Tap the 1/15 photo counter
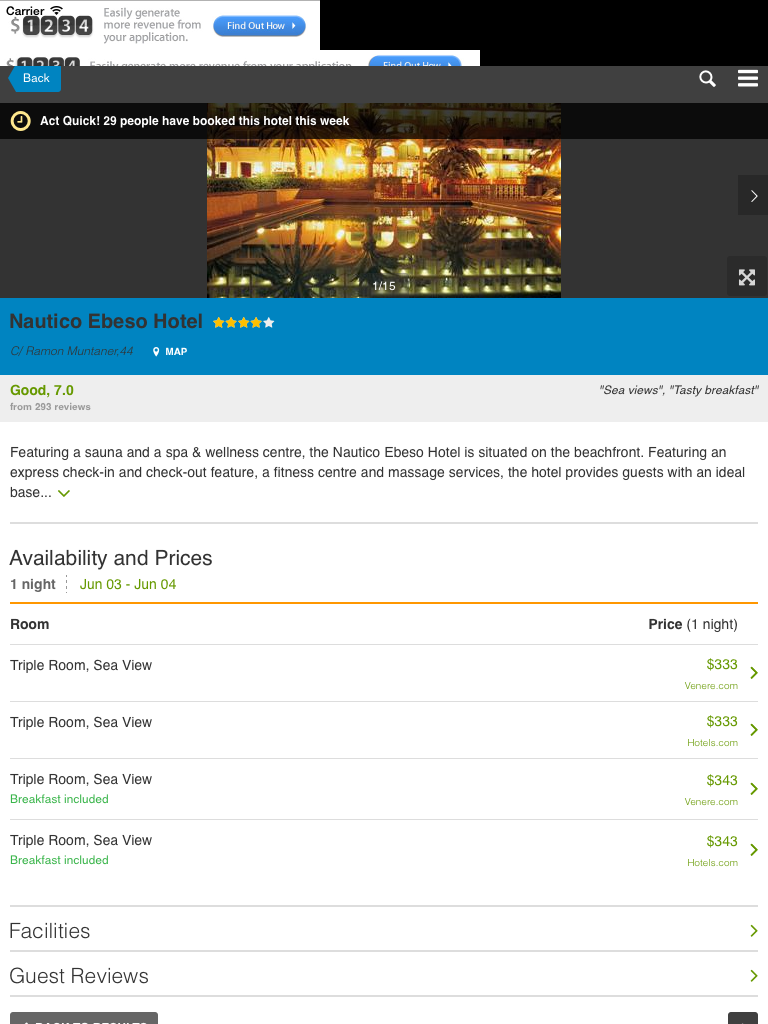The width and height of the screenshot is (768, 1024). 384,286
